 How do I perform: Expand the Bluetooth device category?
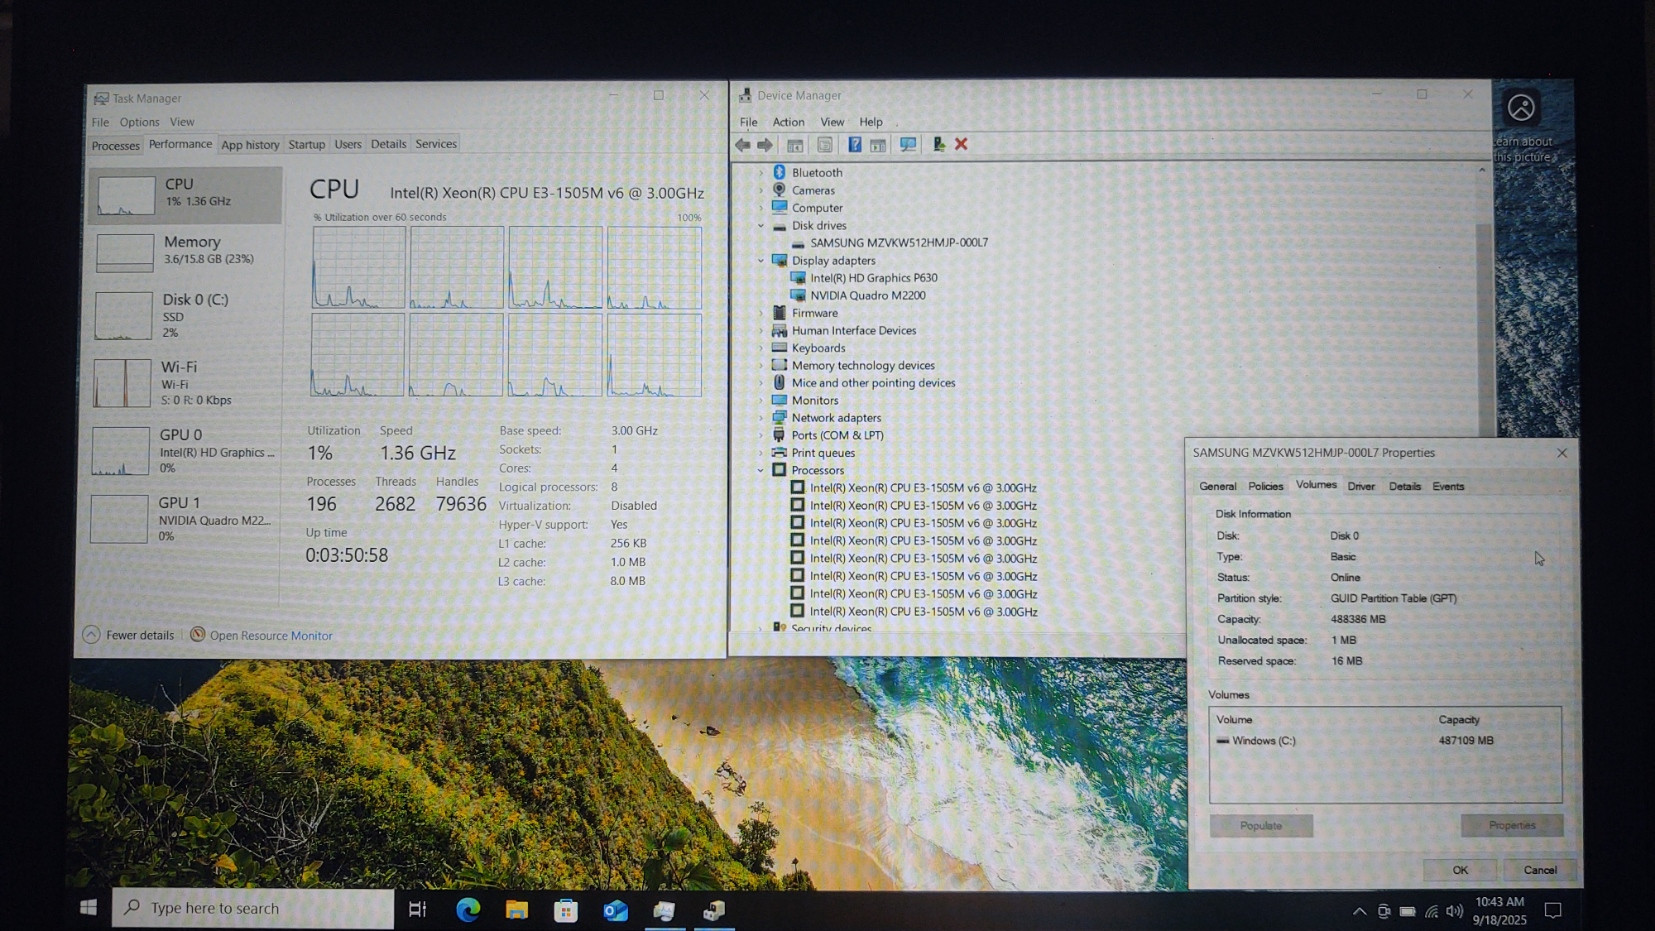point(761,173)
